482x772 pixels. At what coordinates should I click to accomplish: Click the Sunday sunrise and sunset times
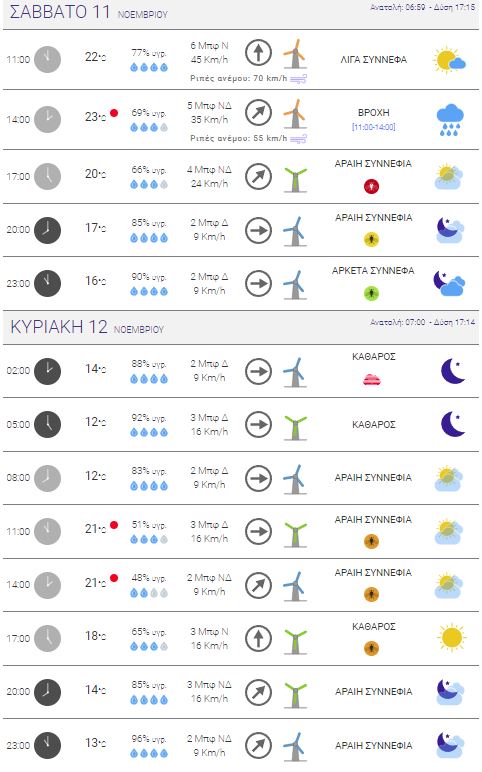point(422,322)
